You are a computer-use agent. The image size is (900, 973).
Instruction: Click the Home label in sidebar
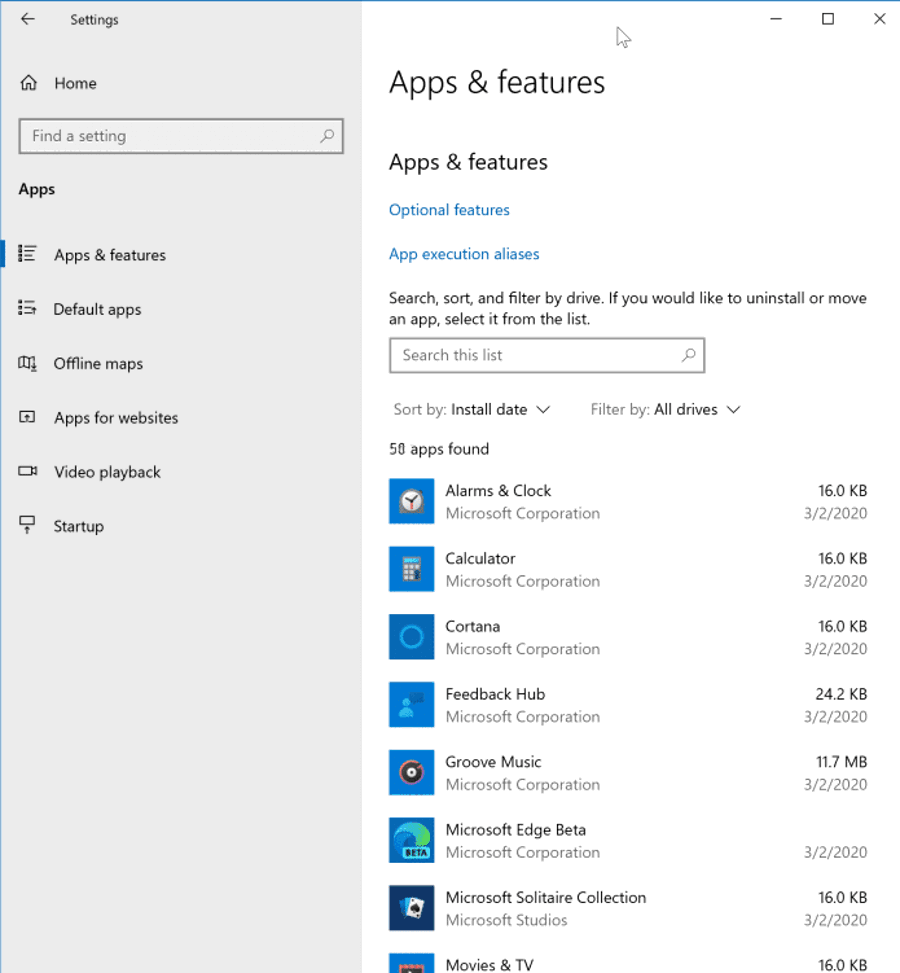pos(75,83)
